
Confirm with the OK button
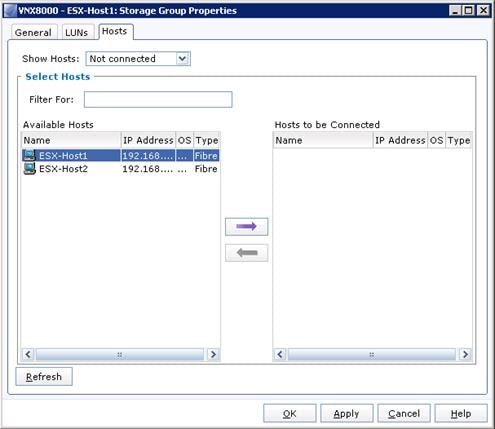[x=289, y=414]
